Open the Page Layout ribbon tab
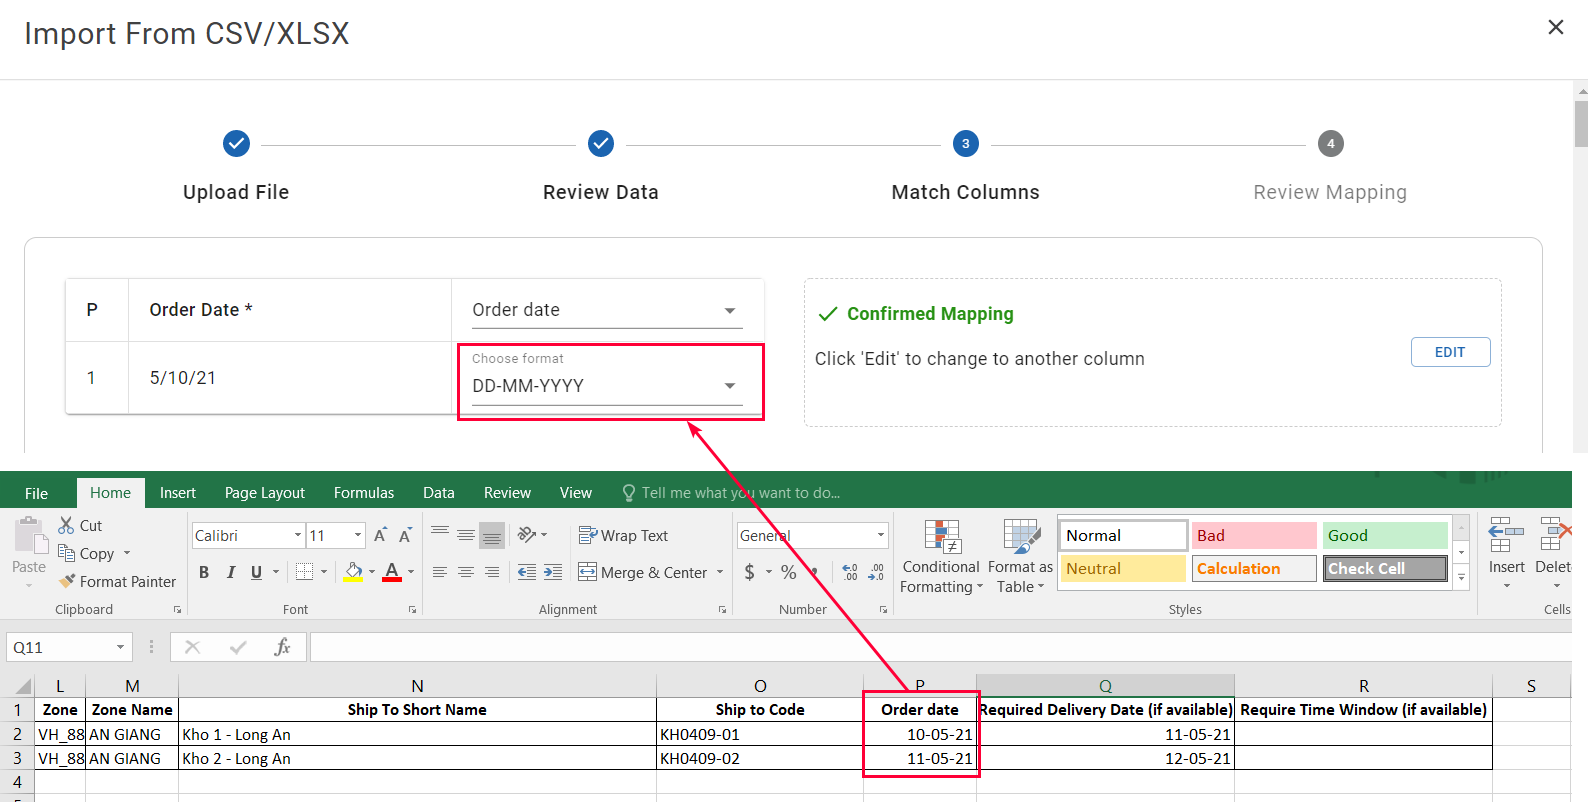This screenshot has height=802, width=1588. tap(265, 493)
